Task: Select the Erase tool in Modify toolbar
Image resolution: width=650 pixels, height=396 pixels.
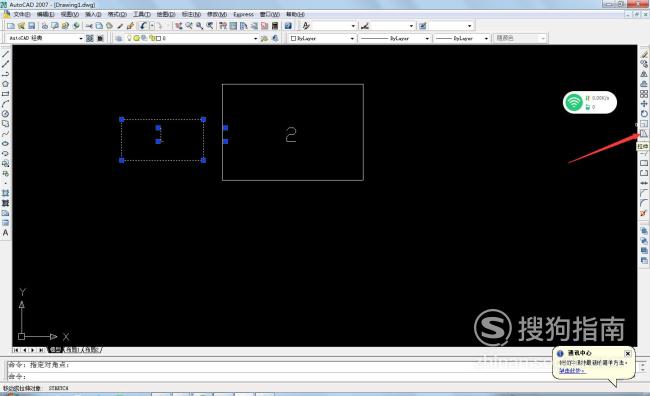Action: pyautogui.click(x=644, y=54)
